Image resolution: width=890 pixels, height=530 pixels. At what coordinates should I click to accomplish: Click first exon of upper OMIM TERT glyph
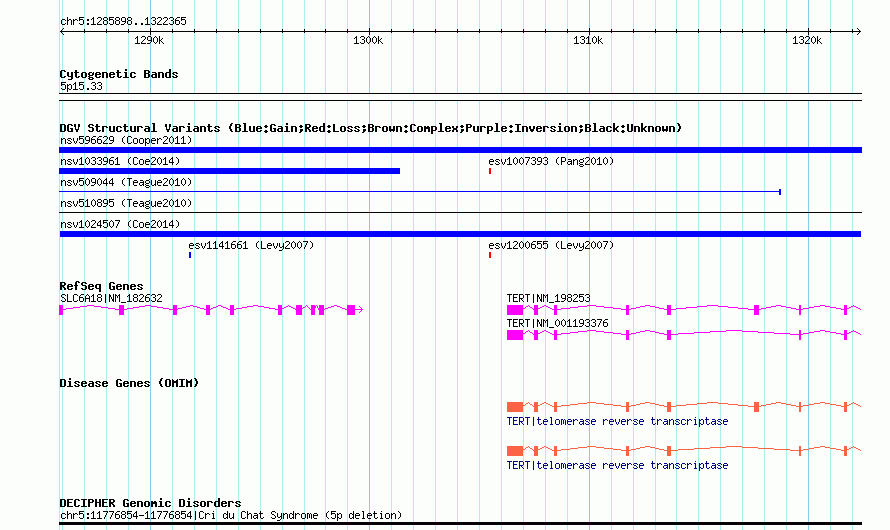click(515, 407)
